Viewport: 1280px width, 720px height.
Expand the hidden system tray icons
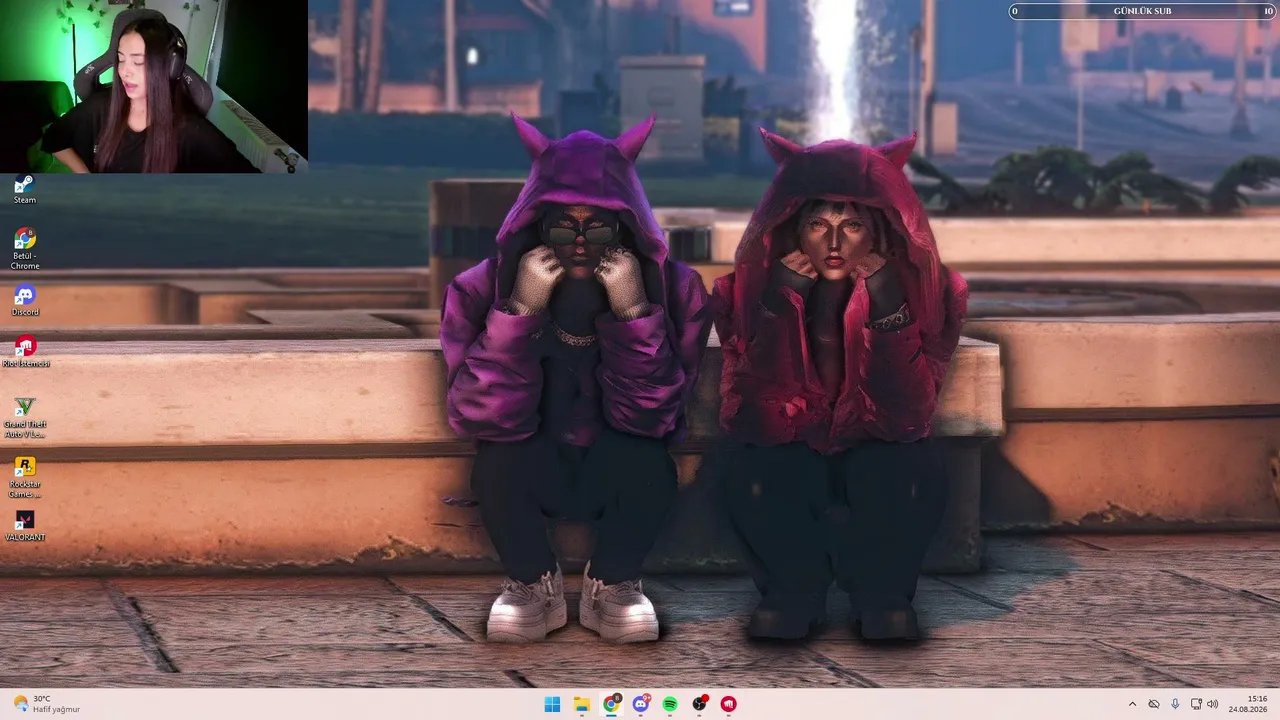click(x=1132, y=704)
